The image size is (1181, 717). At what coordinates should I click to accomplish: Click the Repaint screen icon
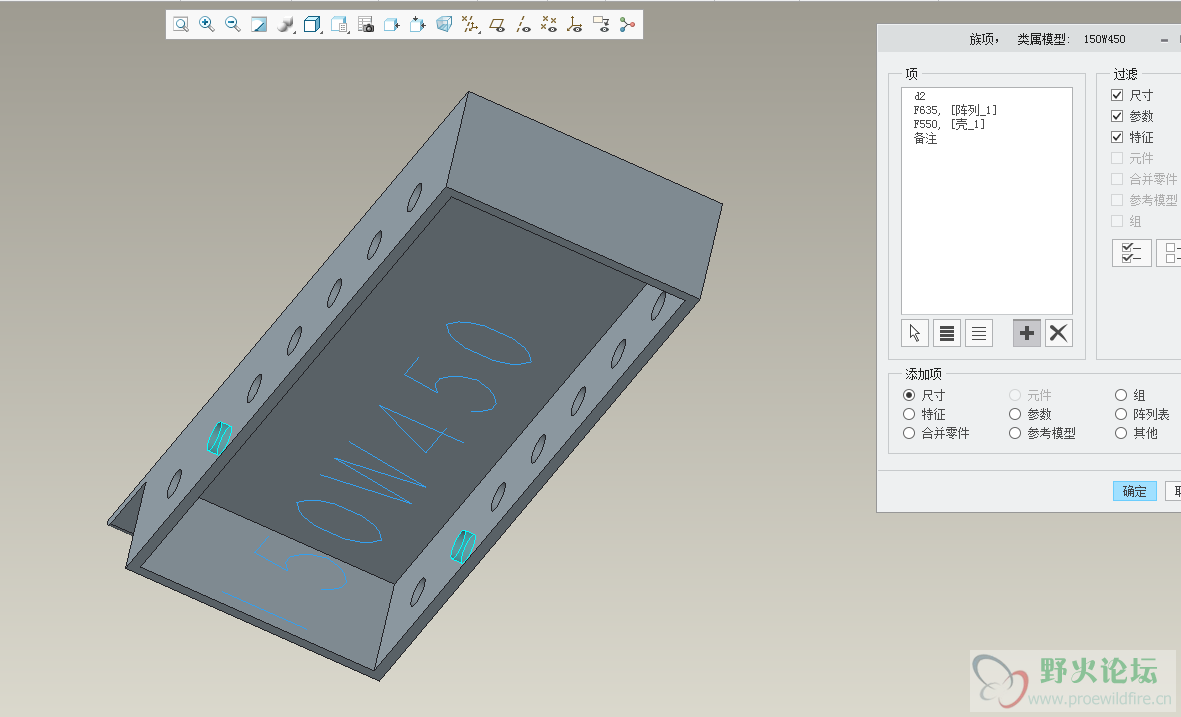(259, 25)
